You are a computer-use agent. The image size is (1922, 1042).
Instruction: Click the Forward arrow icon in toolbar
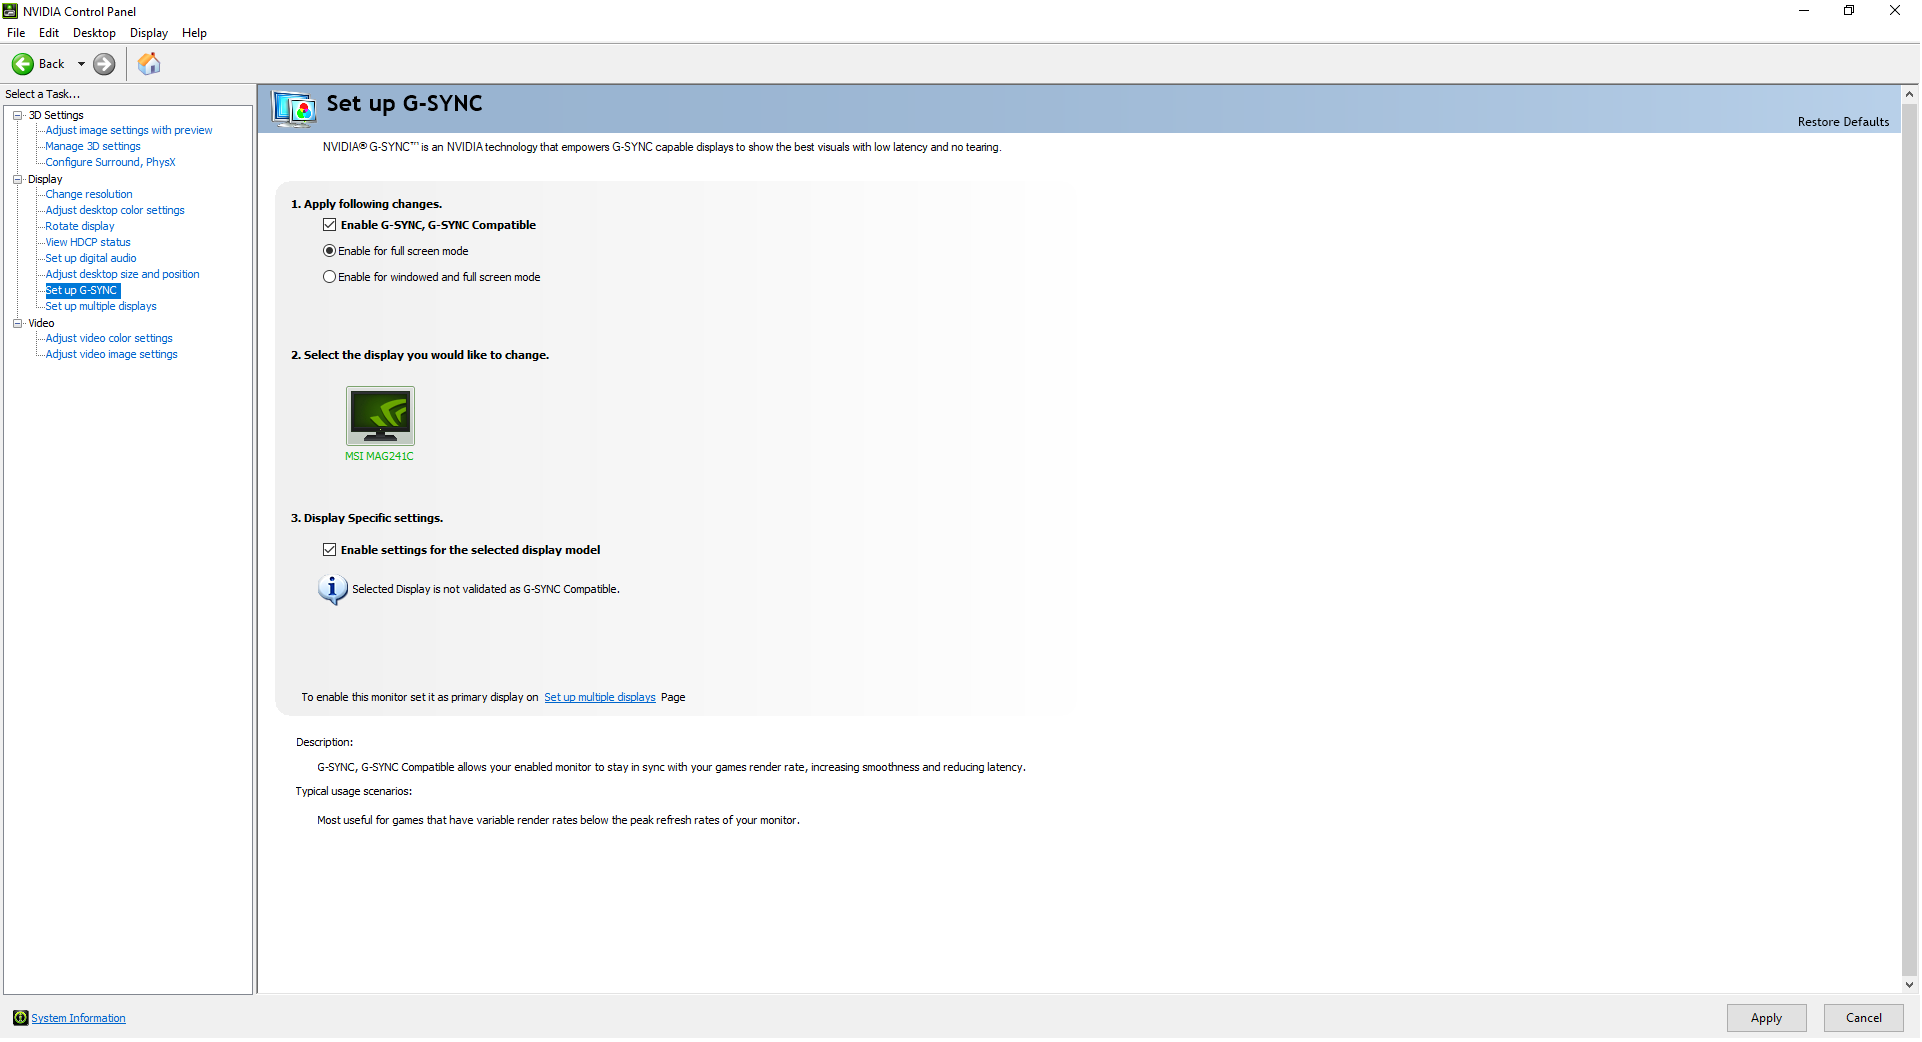[104, 64]
